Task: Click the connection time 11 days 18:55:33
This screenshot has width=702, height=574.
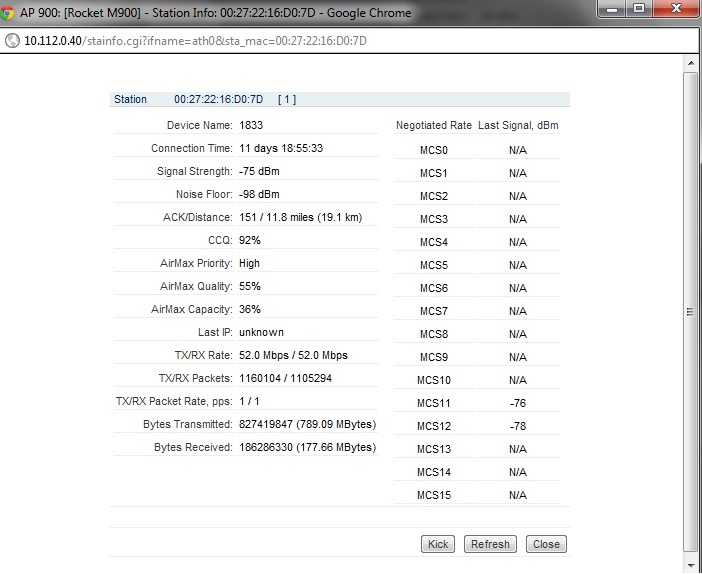Action: [x=281, y=148]
